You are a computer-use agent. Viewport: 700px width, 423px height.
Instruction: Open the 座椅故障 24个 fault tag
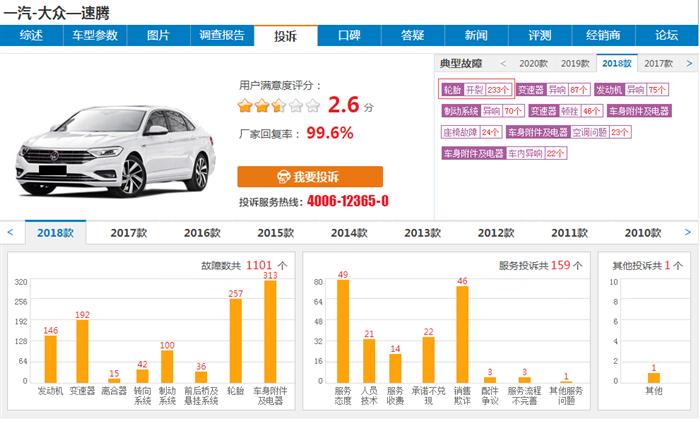472,132
